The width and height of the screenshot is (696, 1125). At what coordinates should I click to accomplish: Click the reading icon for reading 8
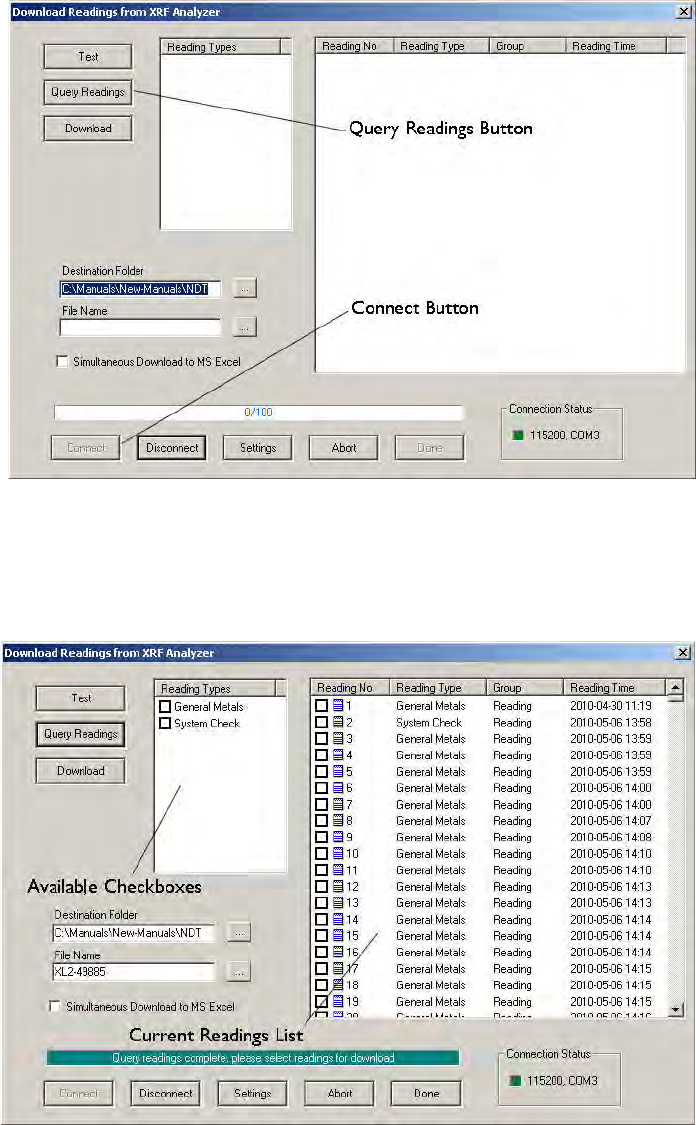(x=338, y=821)
